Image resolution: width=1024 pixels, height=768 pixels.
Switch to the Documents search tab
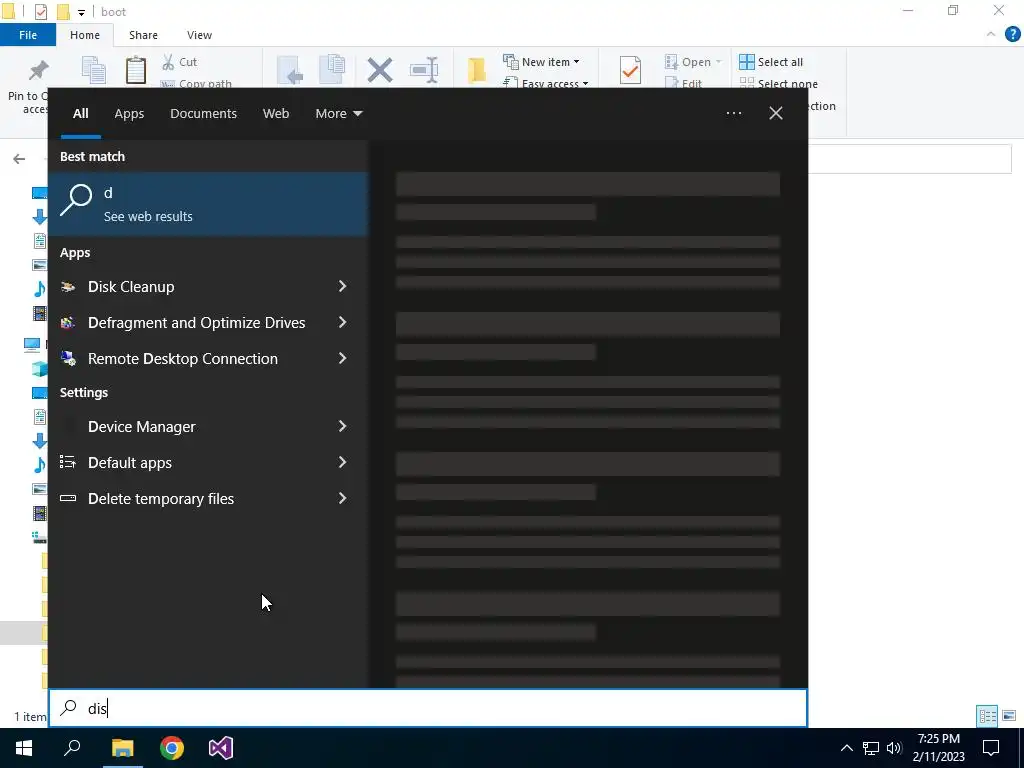(x=203, y=114)
